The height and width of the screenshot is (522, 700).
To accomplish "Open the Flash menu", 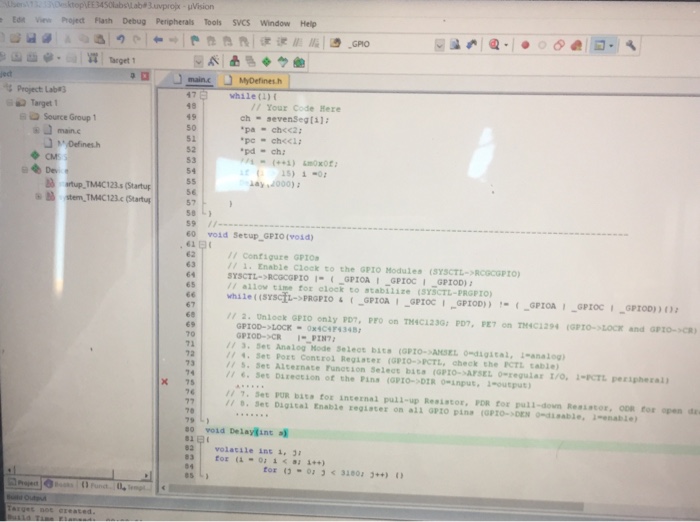I will pos(103,21).
